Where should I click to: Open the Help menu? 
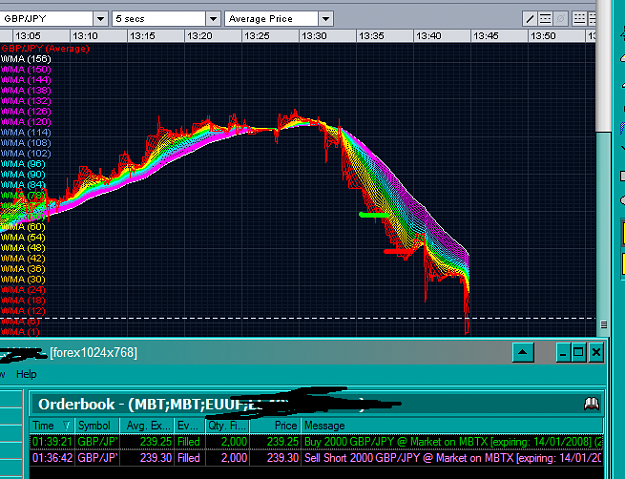coord(26,374)
